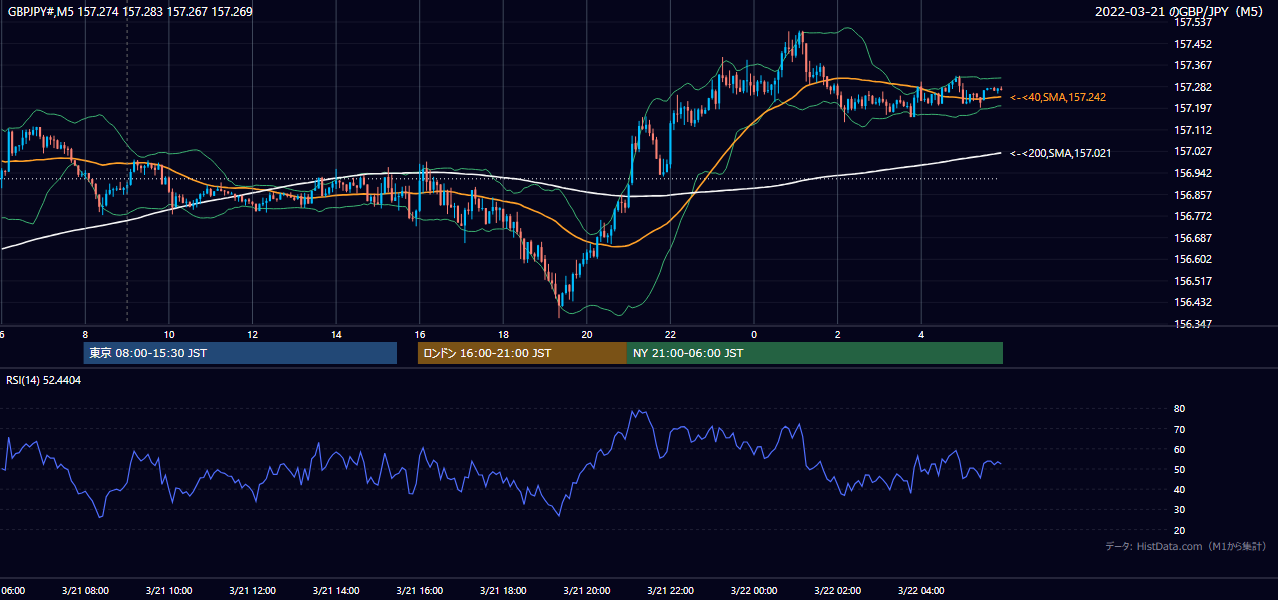Click price level 156.942 on the price axis
The width and height of the screenshot is (1278, 600).
point(1193,173)
